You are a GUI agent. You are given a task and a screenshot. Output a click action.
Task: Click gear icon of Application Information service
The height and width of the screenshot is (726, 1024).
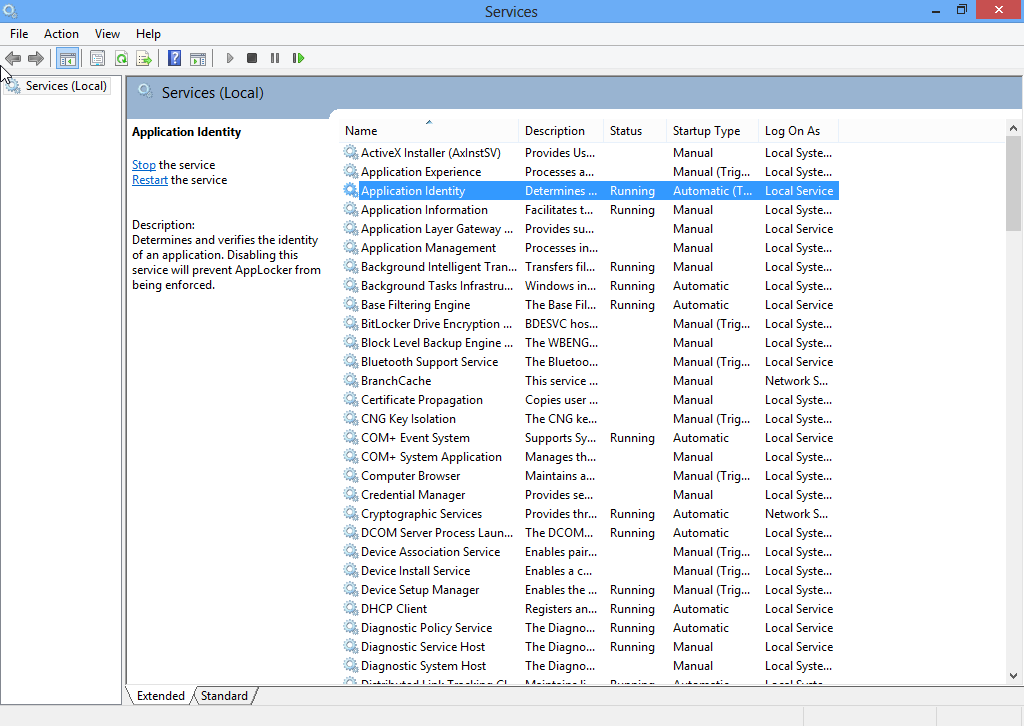[x=351, y=209]
